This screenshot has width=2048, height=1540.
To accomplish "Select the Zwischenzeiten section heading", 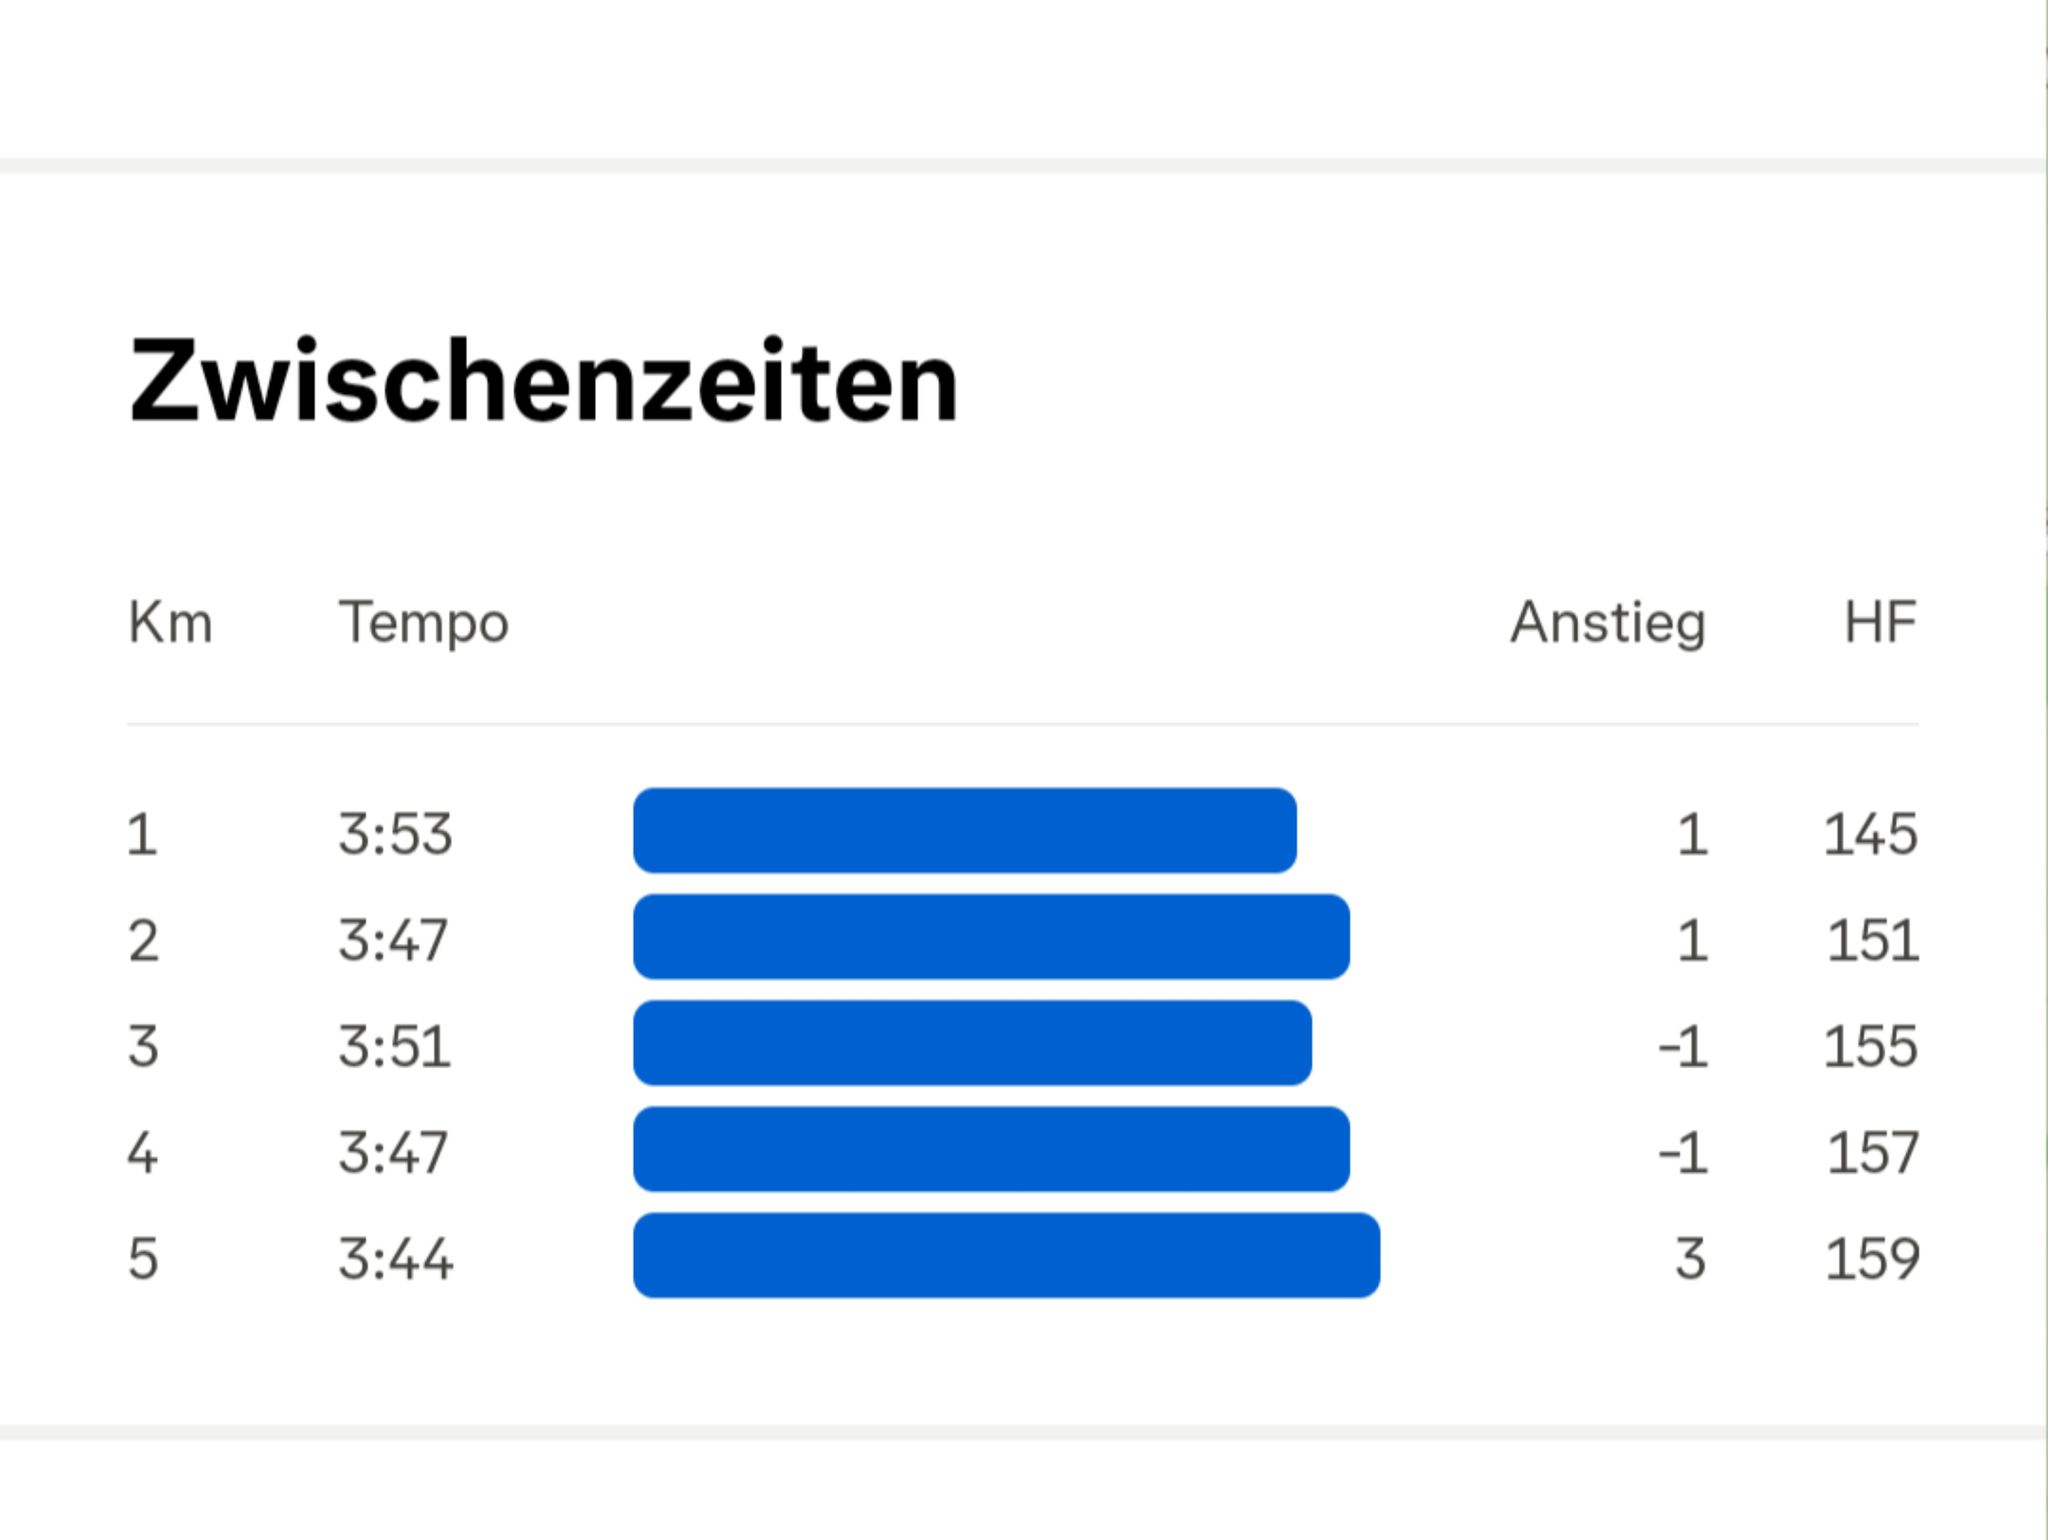I will pos(544,381).
